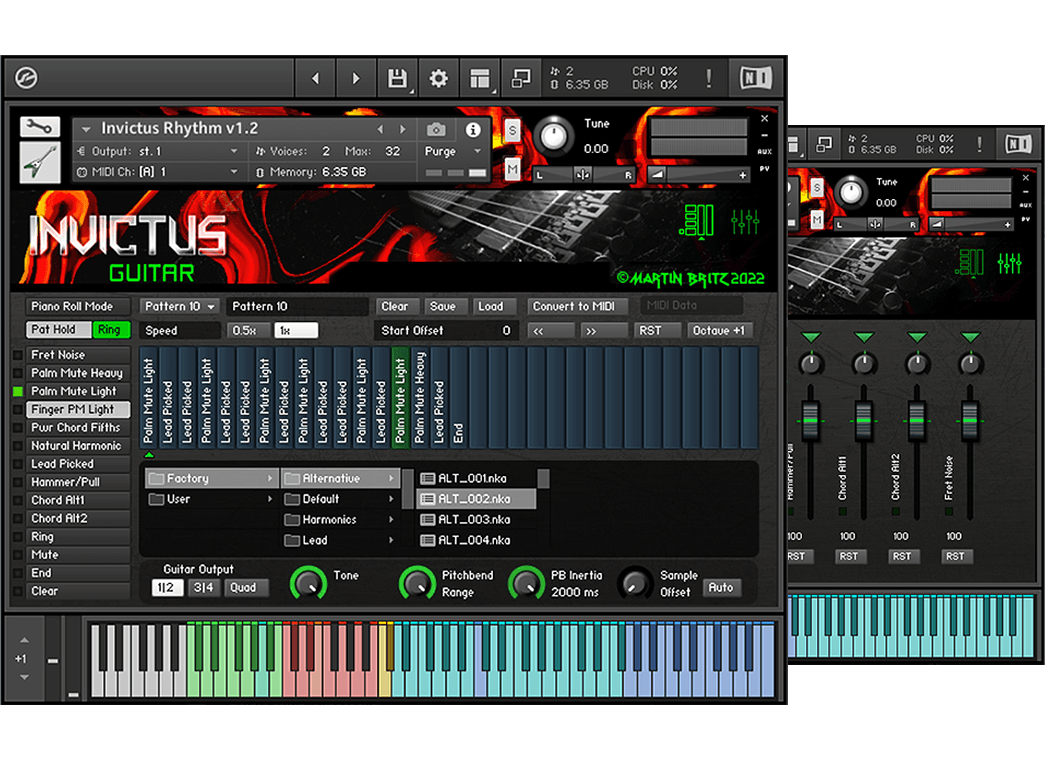Click the wrench edit instrument icon
Viewport: 1045px width, 759px height.
[x=39, y=126]
